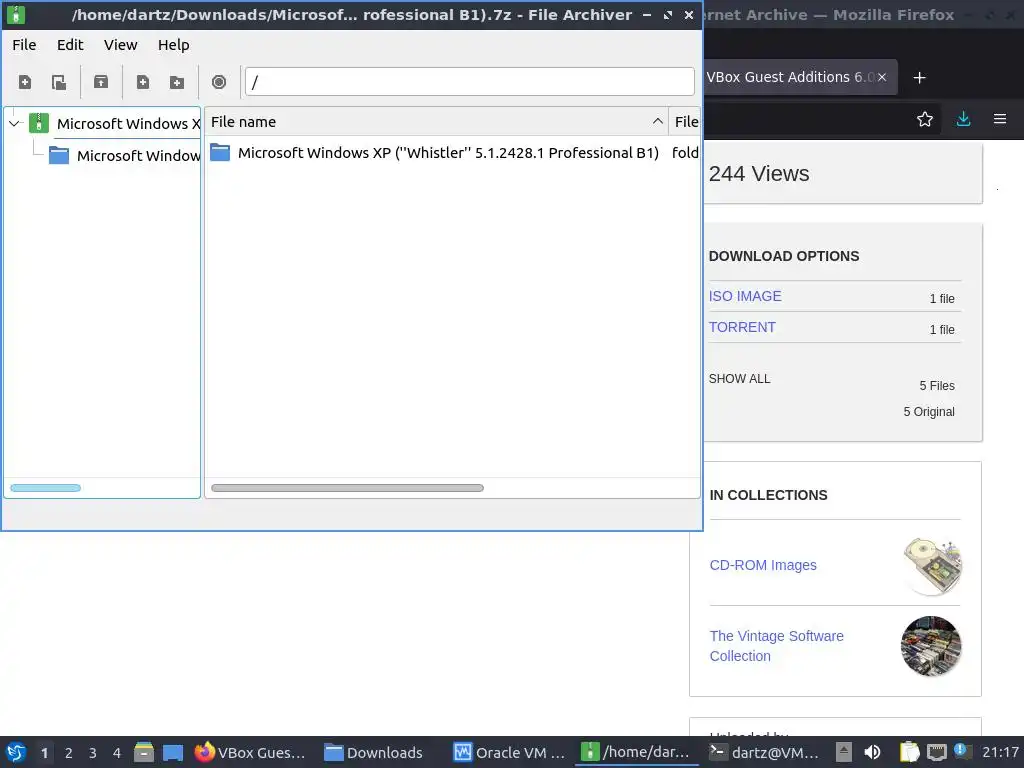Click the 'fold' type cell in file list
The image size is (1024, 768).
tap(685, 153)
